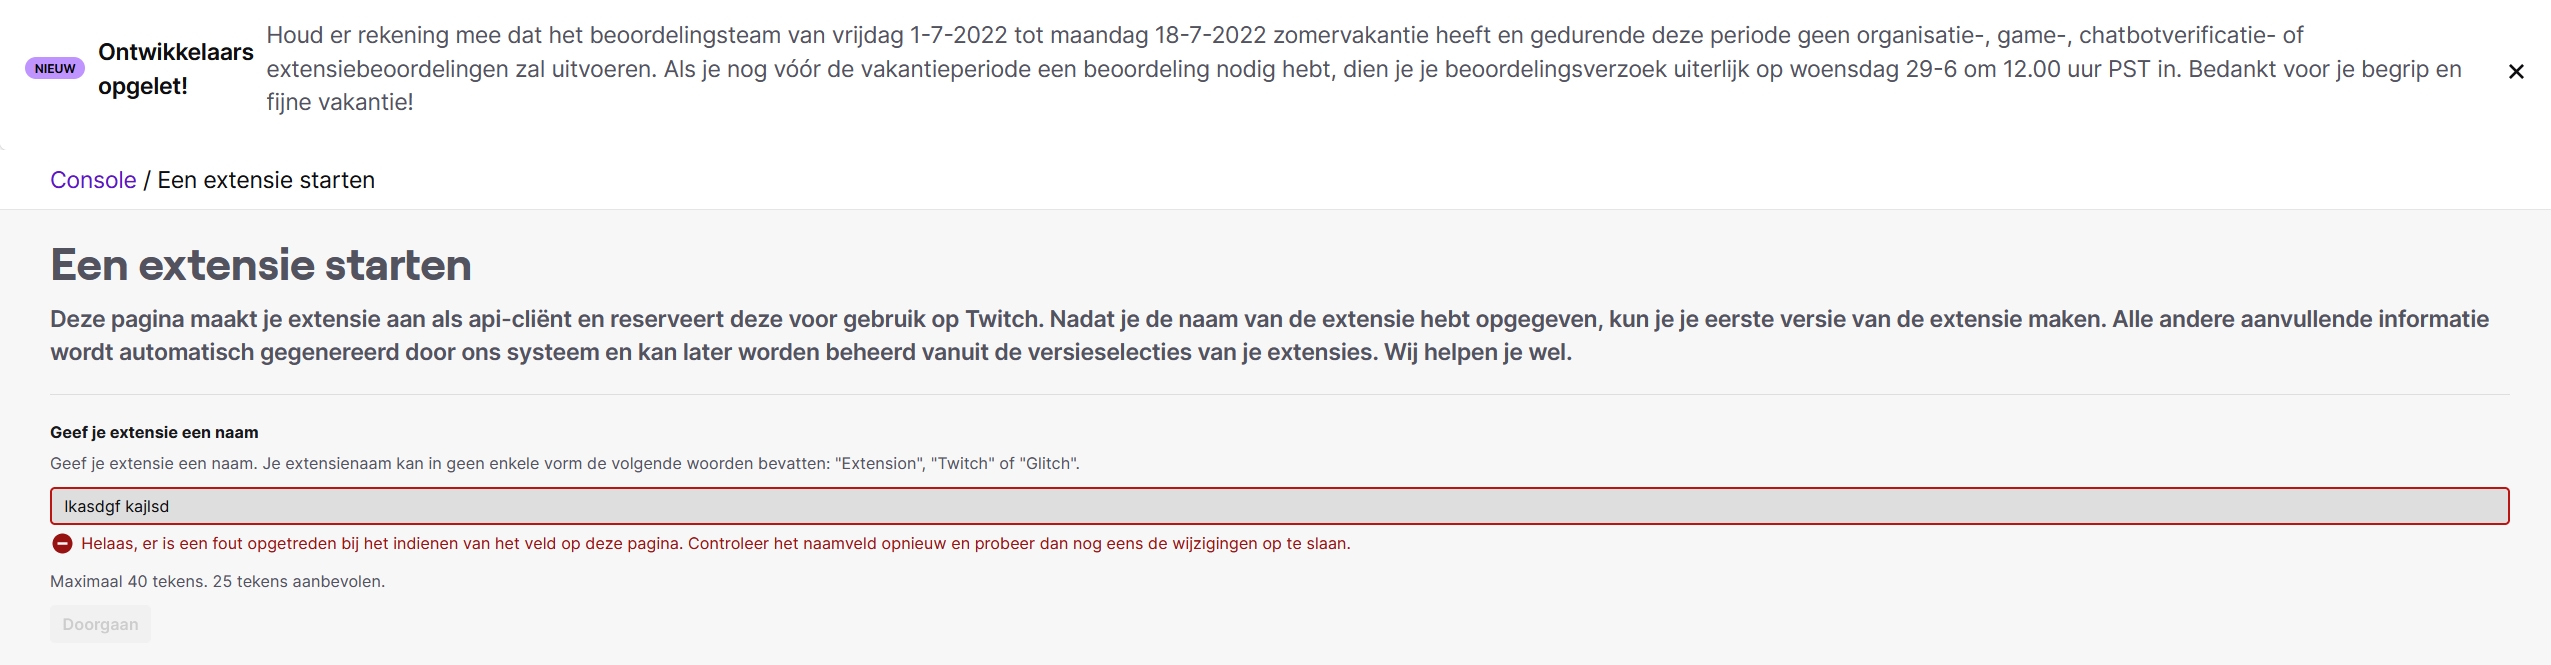
Task: Click the minus symbol inside the error circle
Action: [63, 543]
